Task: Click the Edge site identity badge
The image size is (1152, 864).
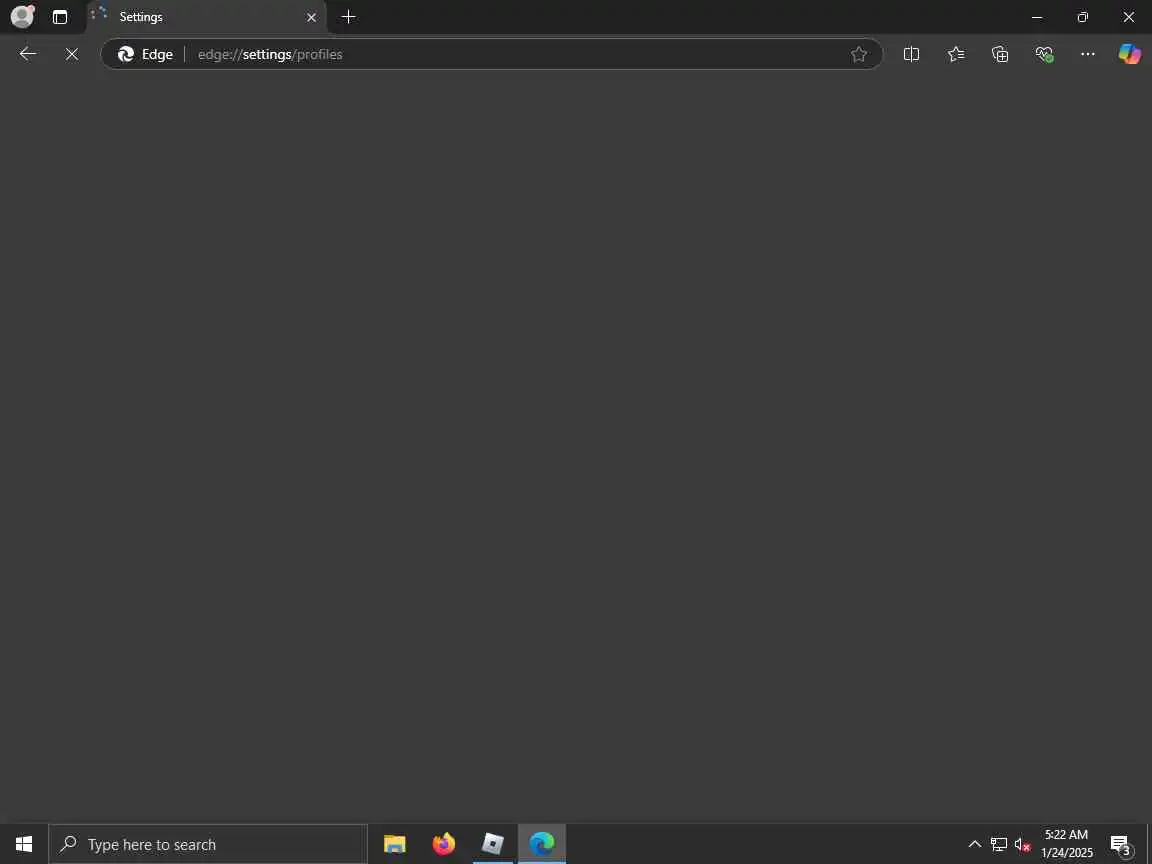Action: tap(145, 54)
